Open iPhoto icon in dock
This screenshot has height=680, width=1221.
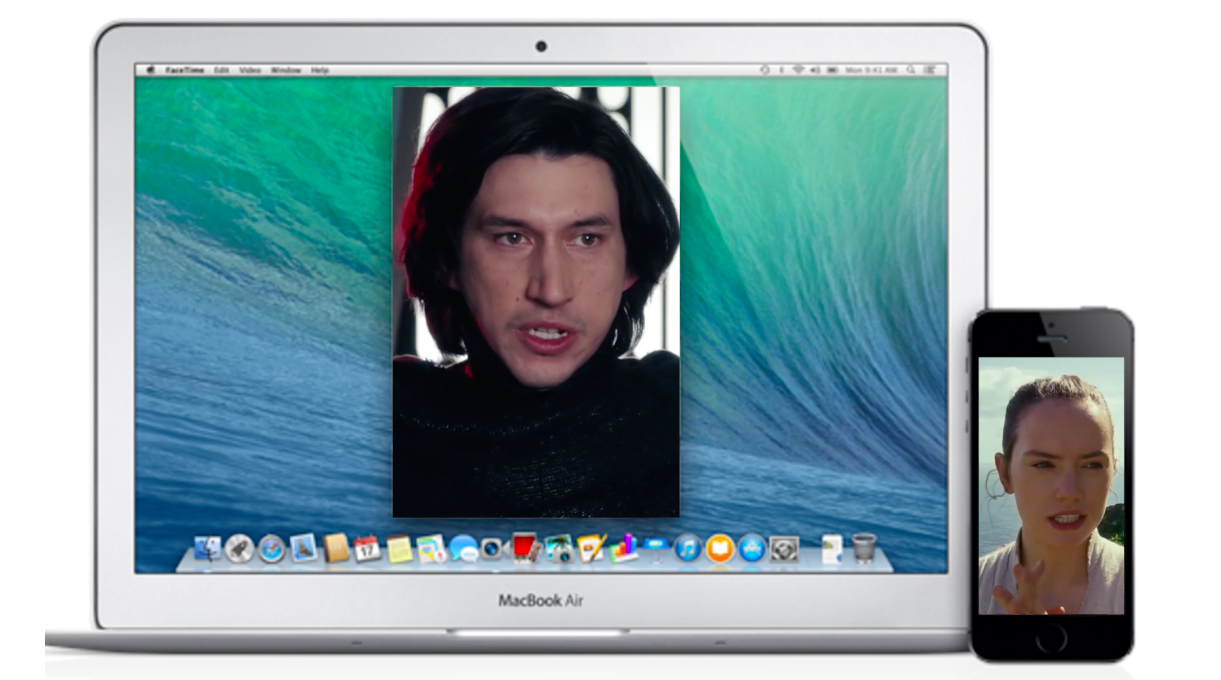click(x=558, y=548)
